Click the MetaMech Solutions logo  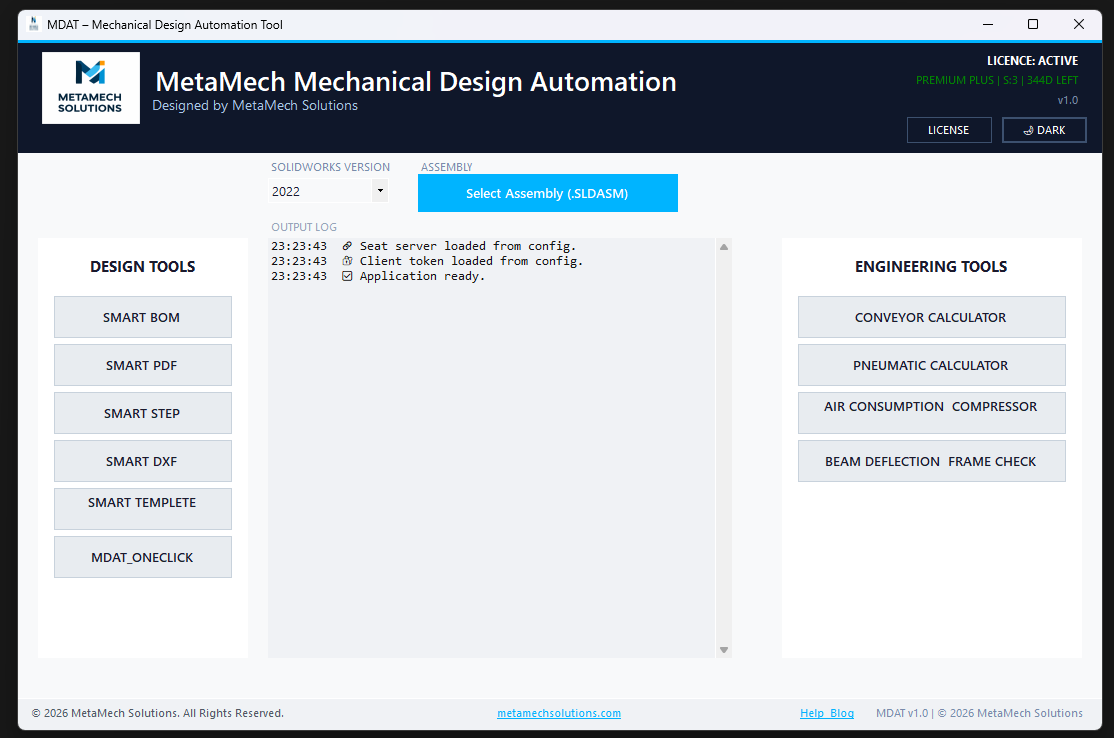(x=91, y=88)
